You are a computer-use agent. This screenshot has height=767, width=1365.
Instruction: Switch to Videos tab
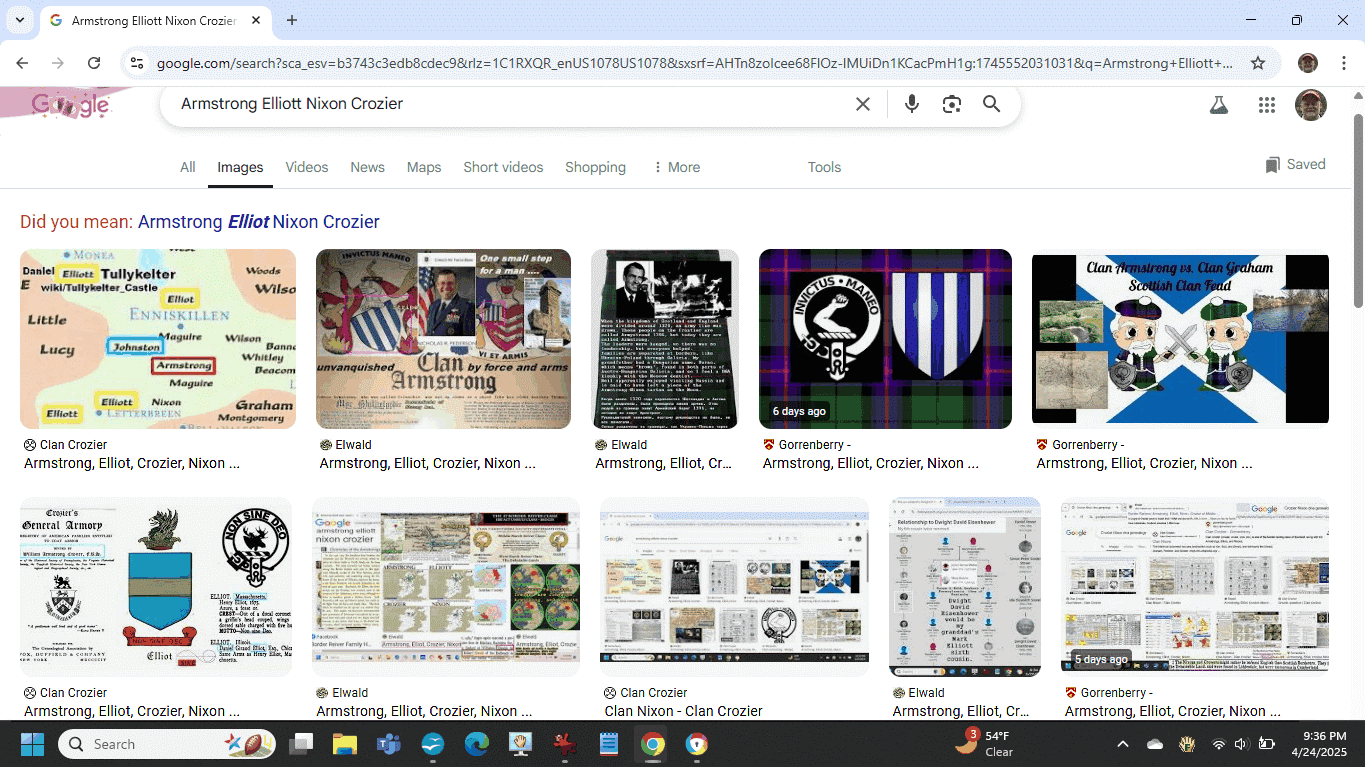[307, 167]
